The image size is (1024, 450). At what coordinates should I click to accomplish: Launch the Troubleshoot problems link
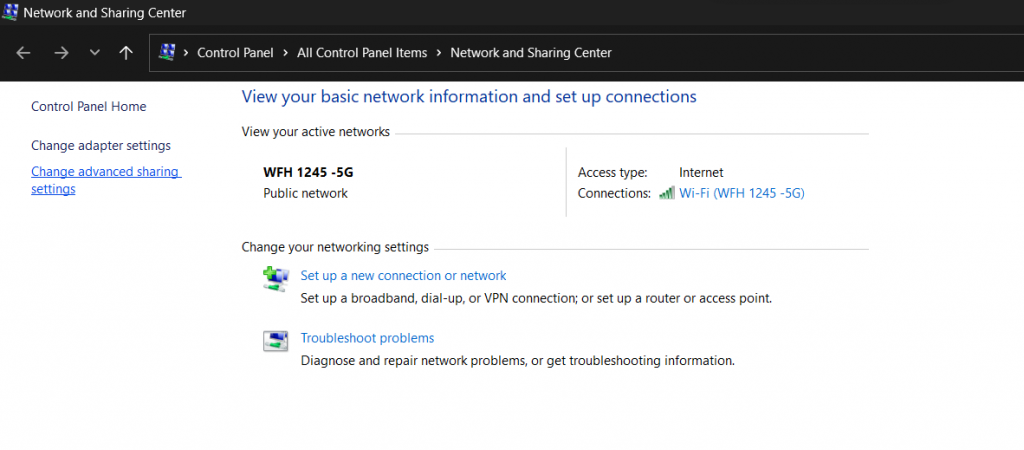point(367,338)
